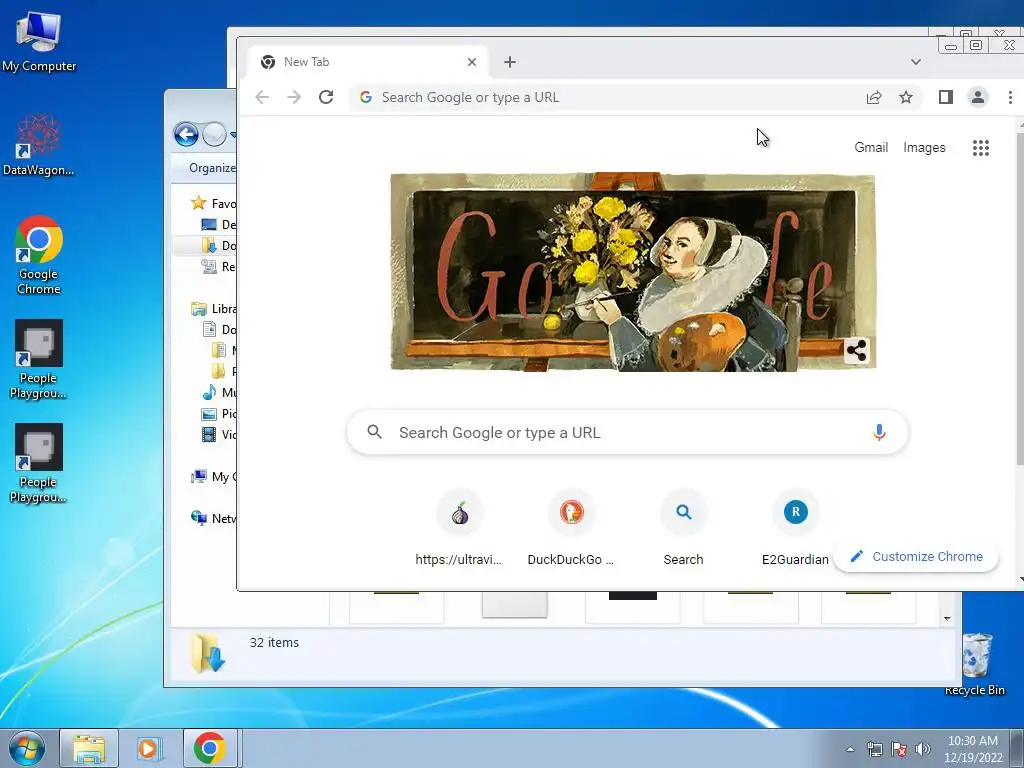This screenshot has height=768, width=1024.
Task: Open the network tray icon
Action: (874, 749)
